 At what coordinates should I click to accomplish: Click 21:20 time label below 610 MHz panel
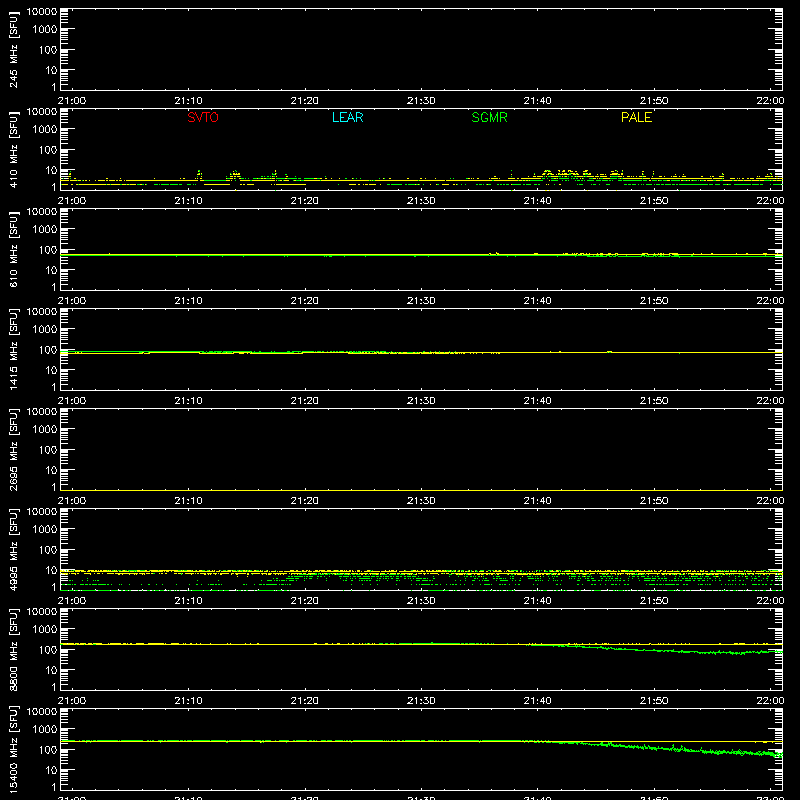(x=305, y=301)
